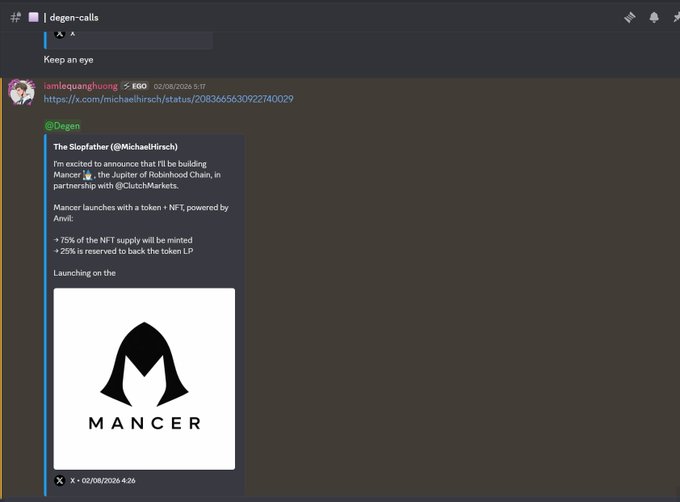The width and height of the screenshot is (680, 502).
Task: Click the message timestamp 02/08/2026 5:17
Action: click(x=180, y=86)
